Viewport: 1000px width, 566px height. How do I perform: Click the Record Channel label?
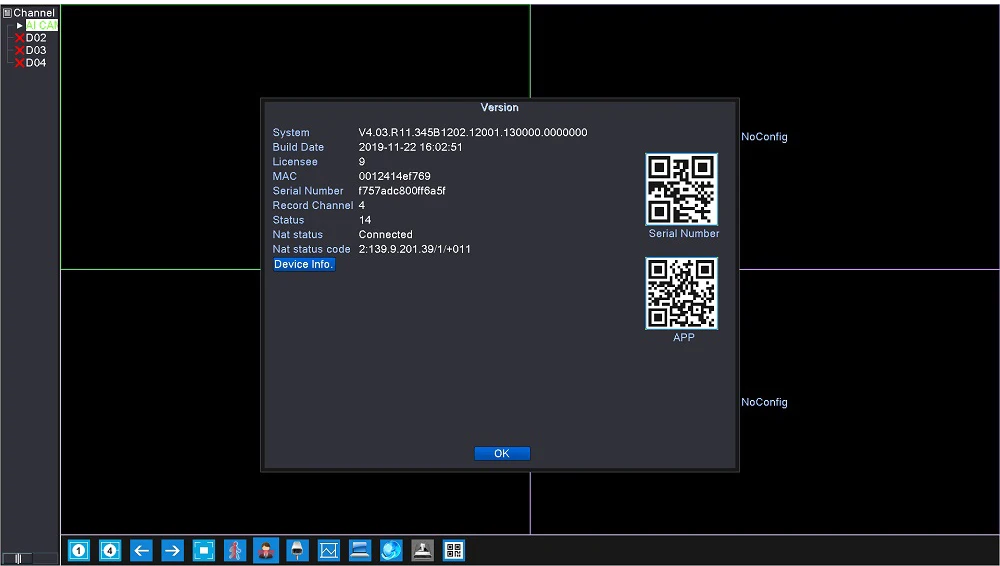312,205
